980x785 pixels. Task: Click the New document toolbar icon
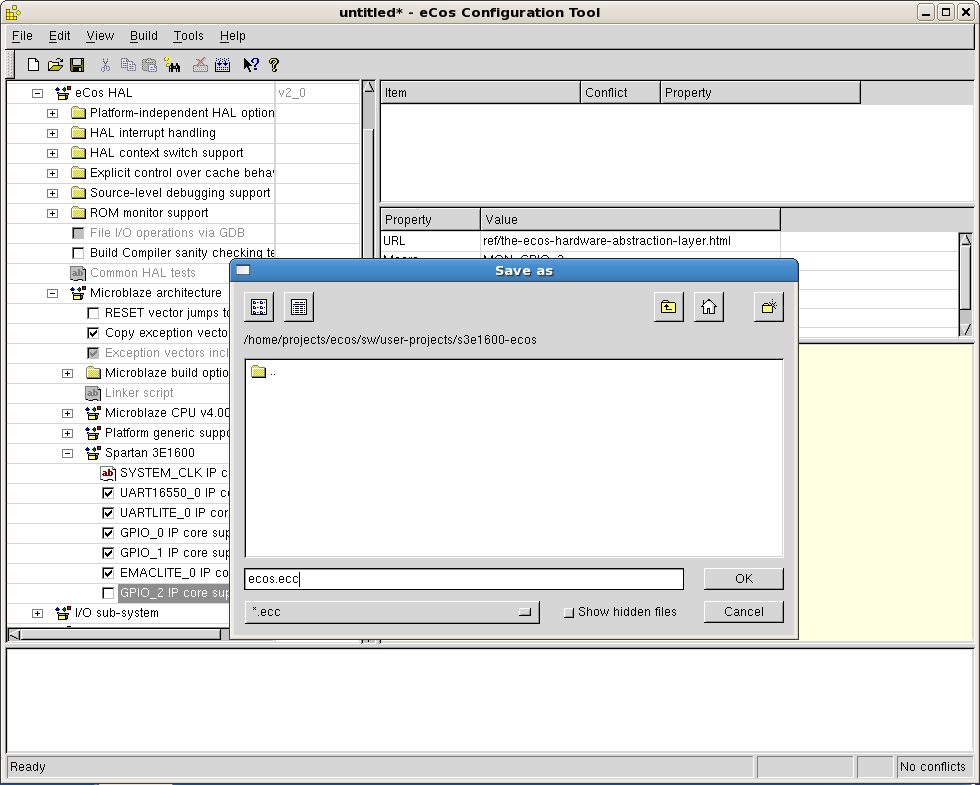pos(33,65)
